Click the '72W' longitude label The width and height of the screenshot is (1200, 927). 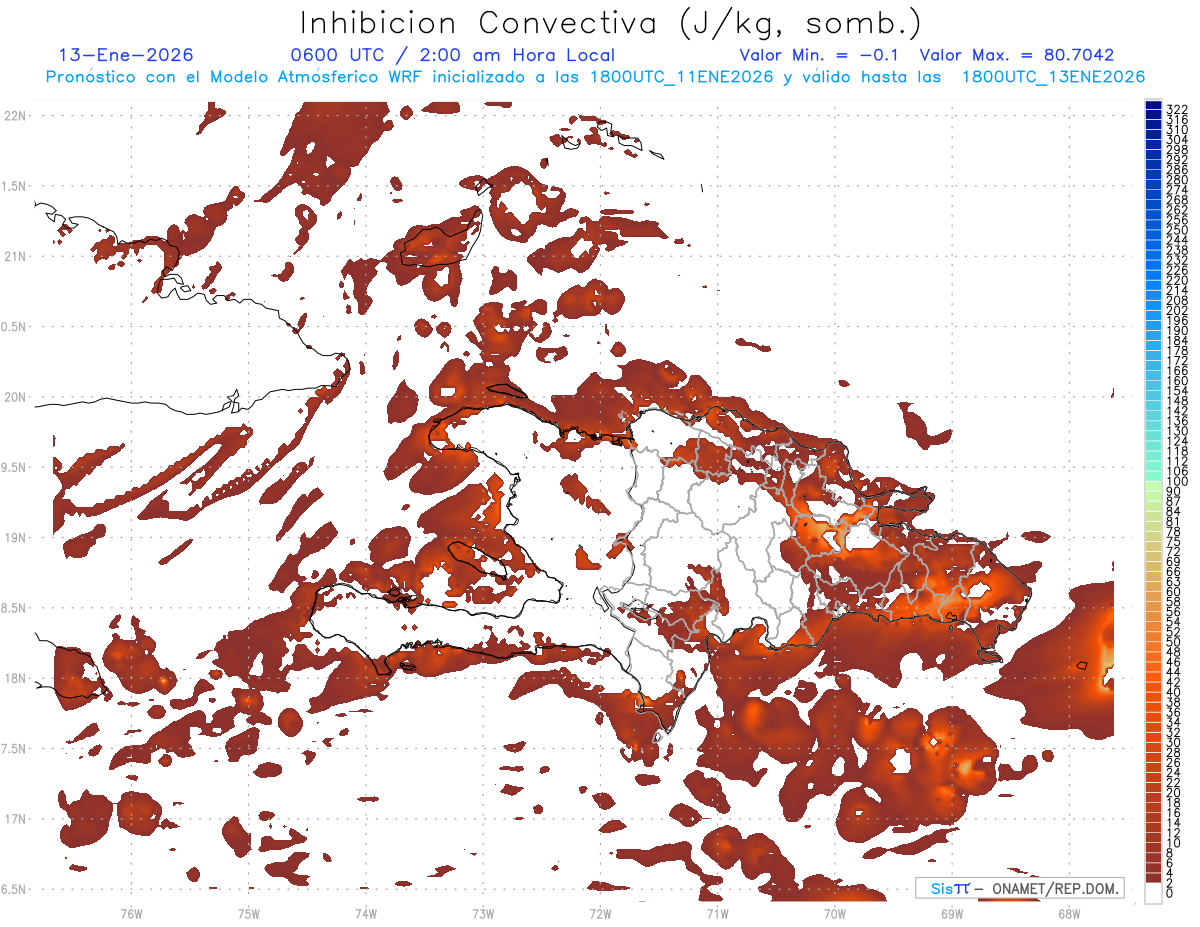pyautogui.click(x=600, y=913)
